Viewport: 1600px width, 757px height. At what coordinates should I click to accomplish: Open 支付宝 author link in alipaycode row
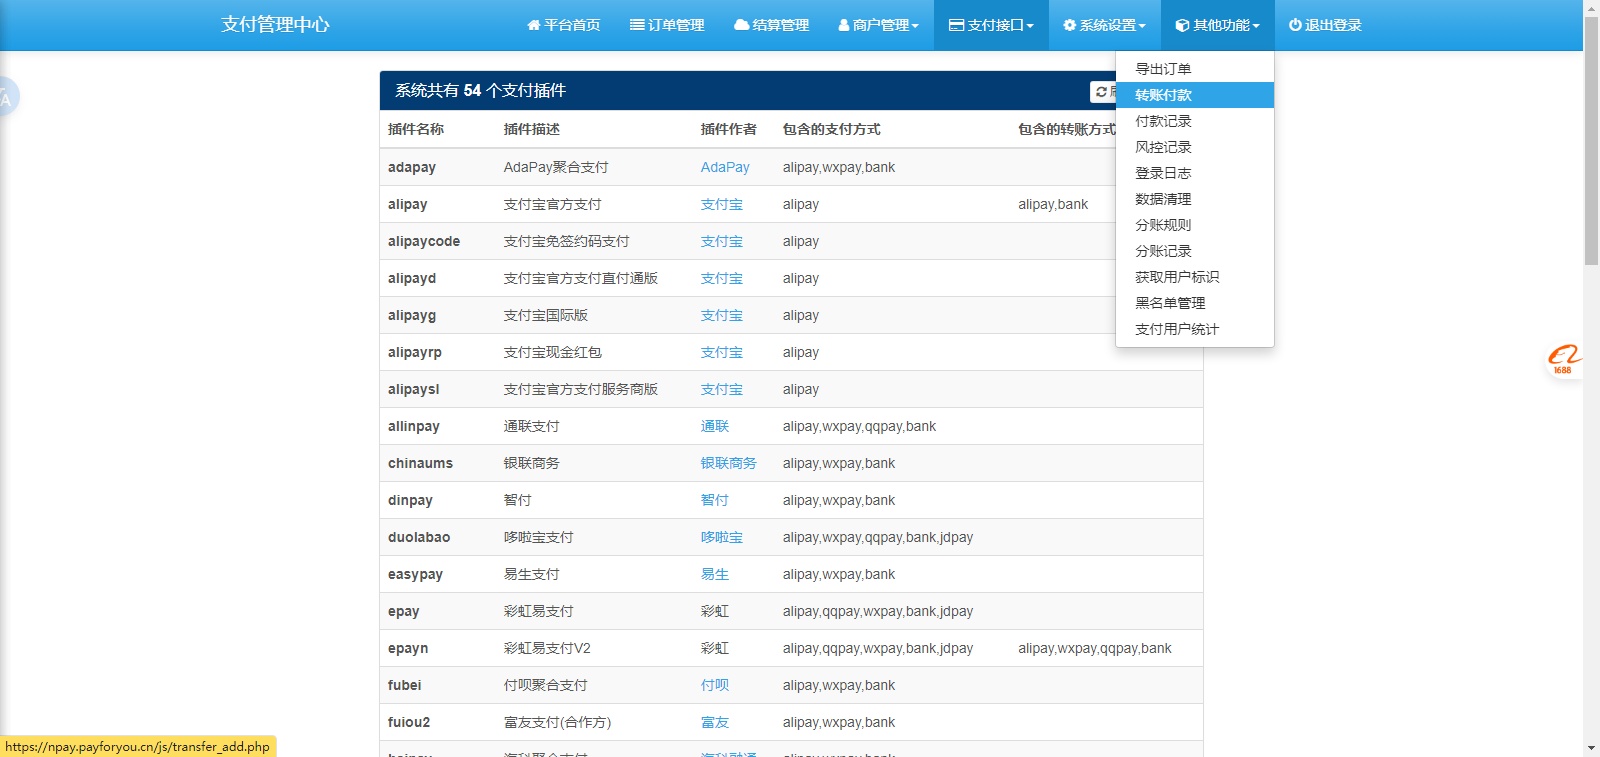coord(722,241)
